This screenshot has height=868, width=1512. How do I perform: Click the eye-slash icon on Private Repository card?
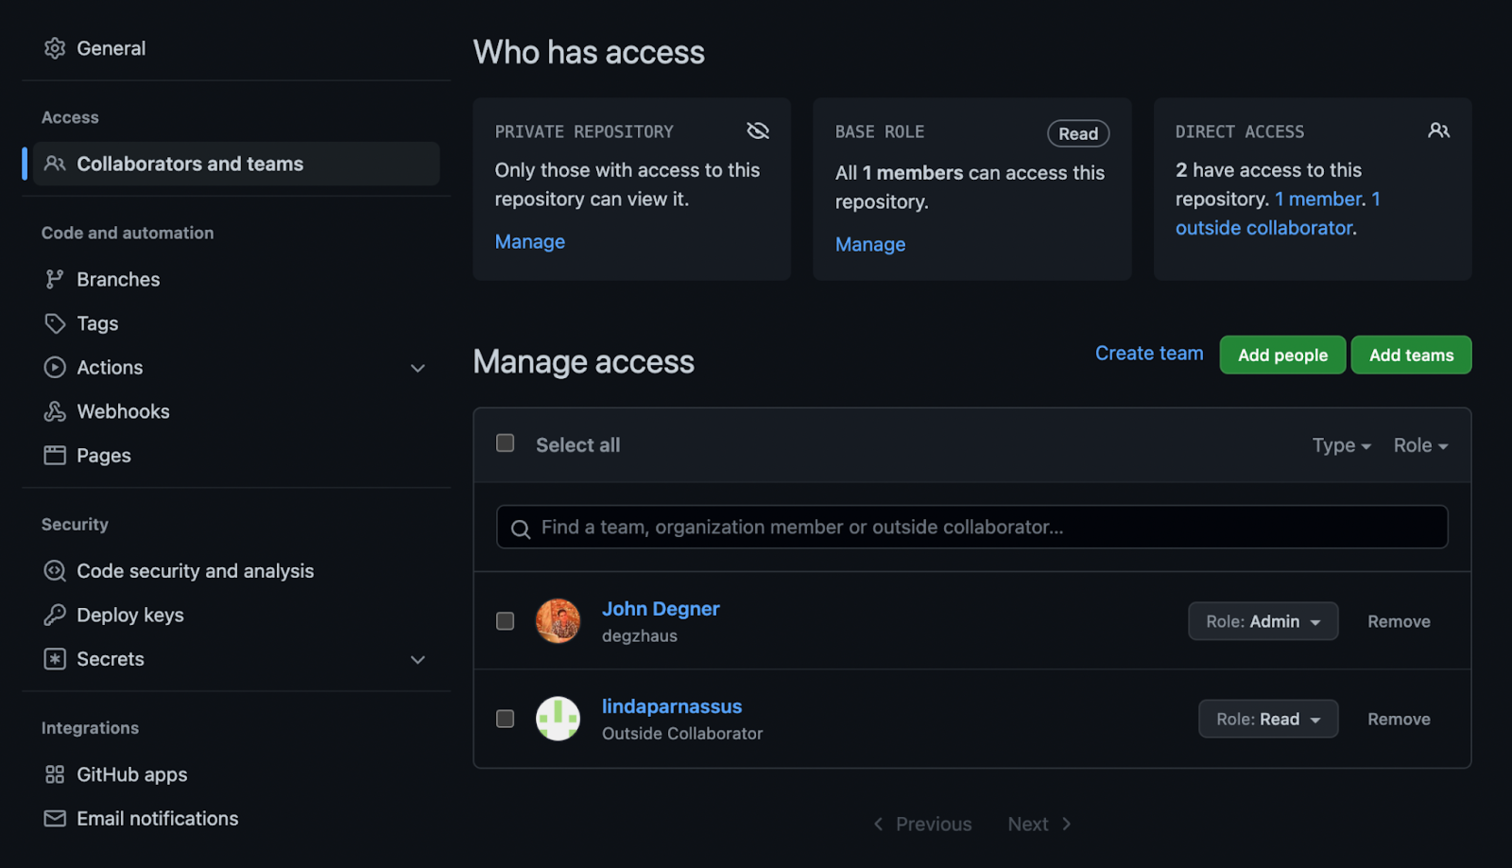(x=757, y=130)
